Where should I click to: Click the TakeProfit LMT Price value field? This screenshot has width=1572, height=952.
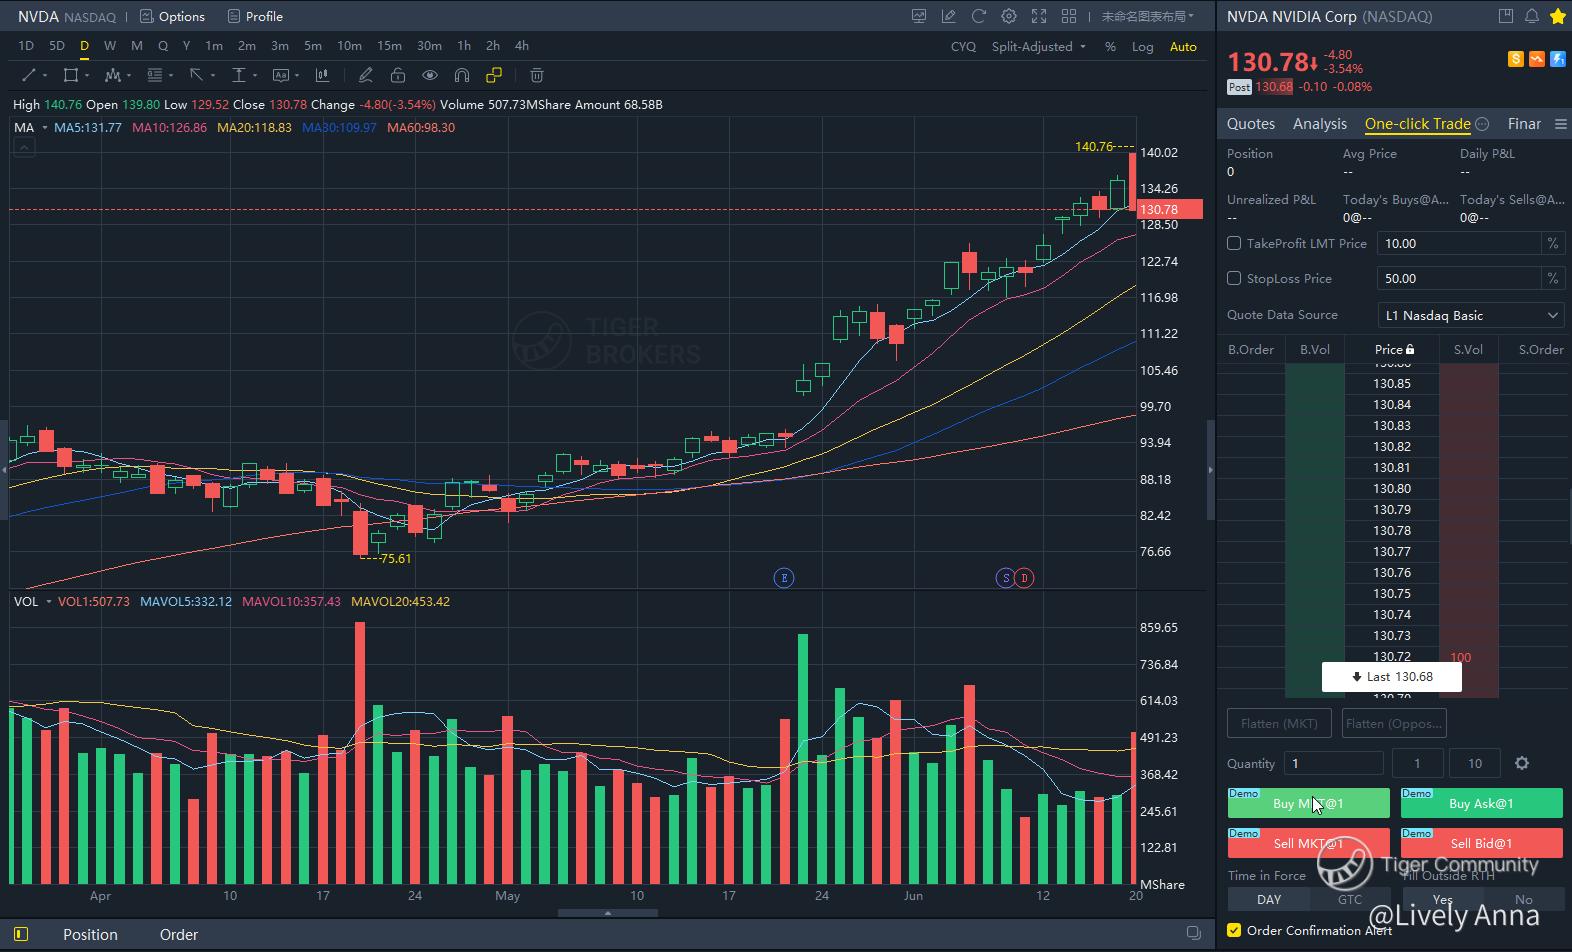click(x=1459, y=243)
